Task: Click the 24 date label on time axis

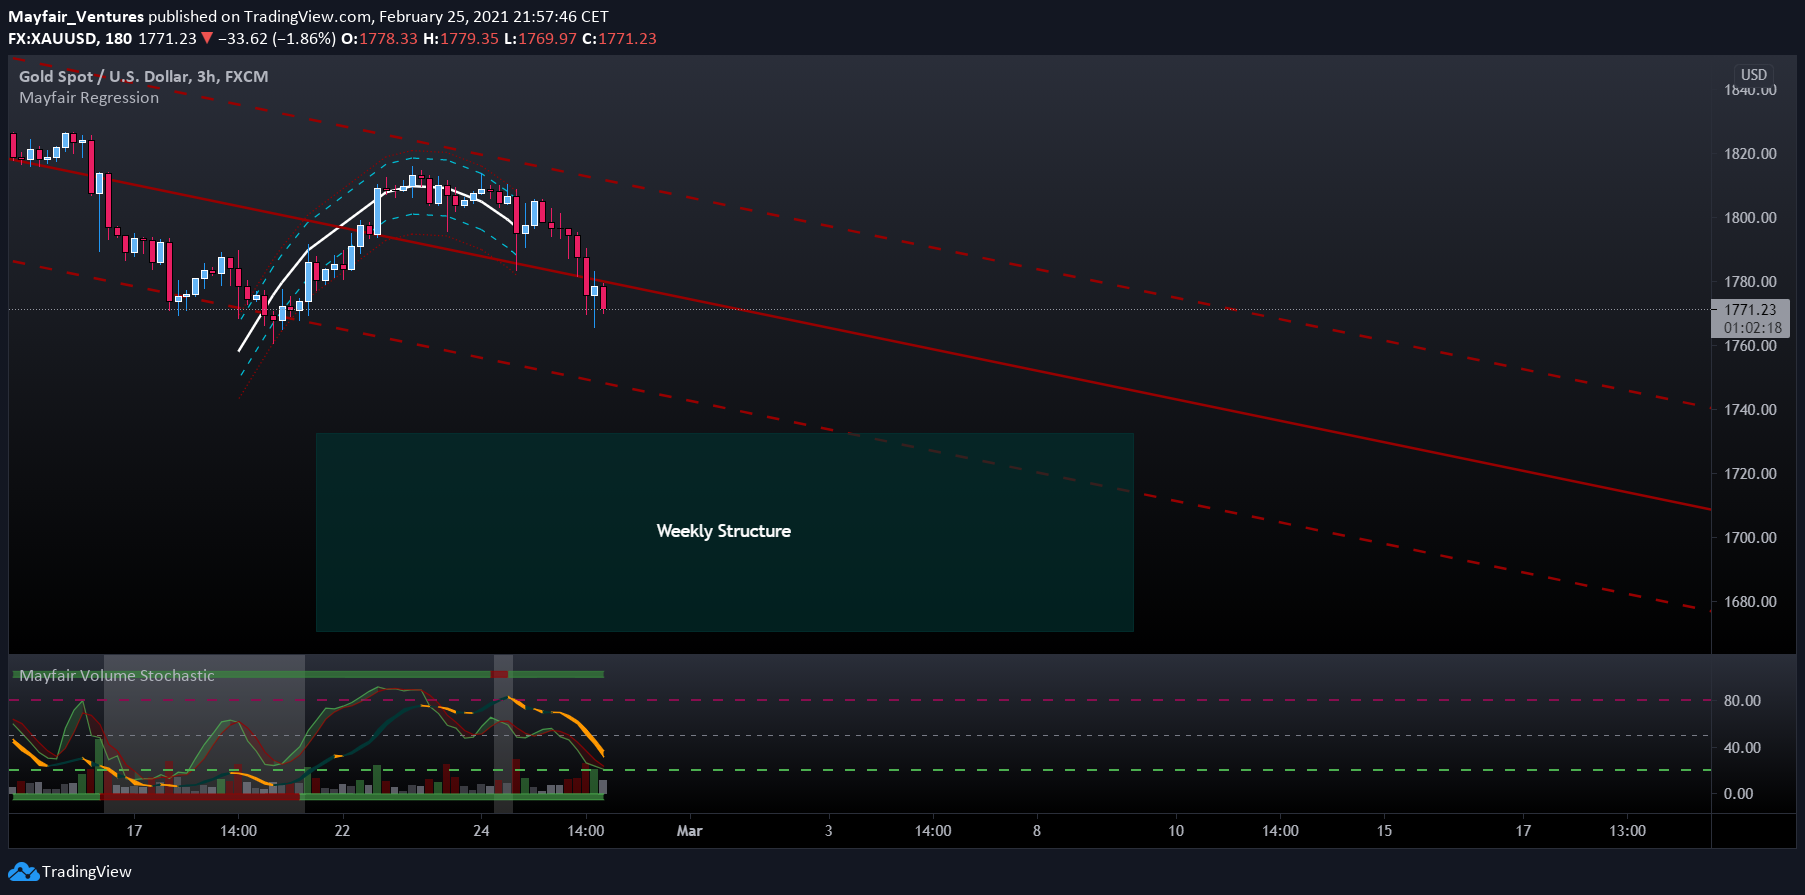Action: (x=481, y=831)
